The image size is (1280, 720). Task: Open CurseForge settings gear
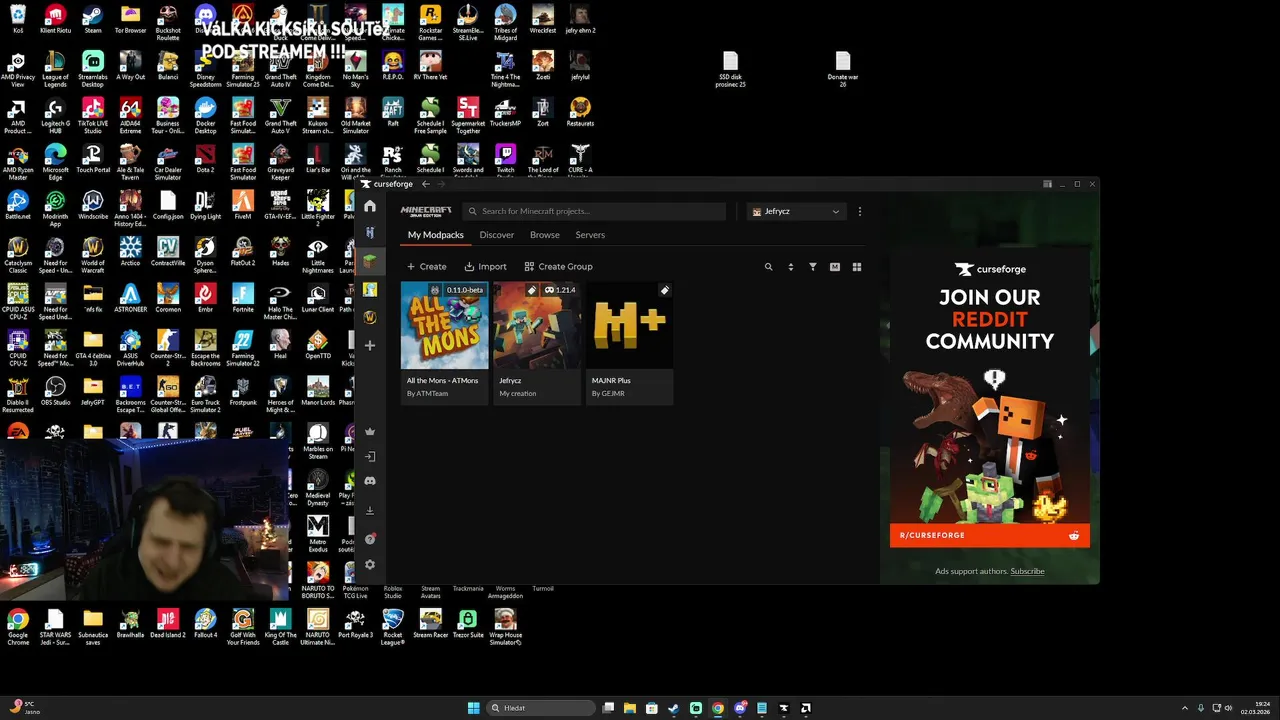click(x=370, y=565)
